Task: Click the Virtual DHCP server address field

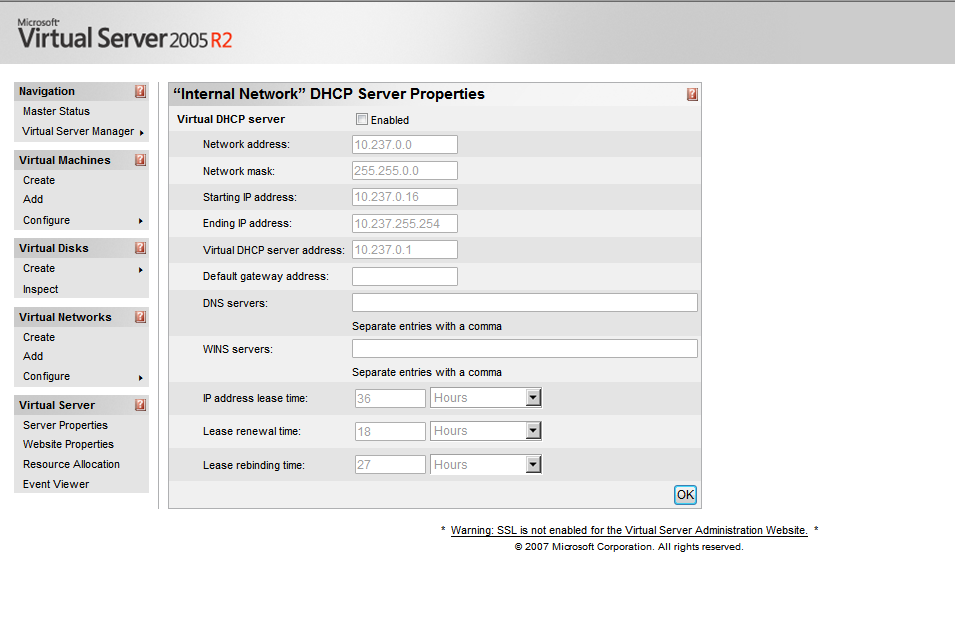Action: 404,250
